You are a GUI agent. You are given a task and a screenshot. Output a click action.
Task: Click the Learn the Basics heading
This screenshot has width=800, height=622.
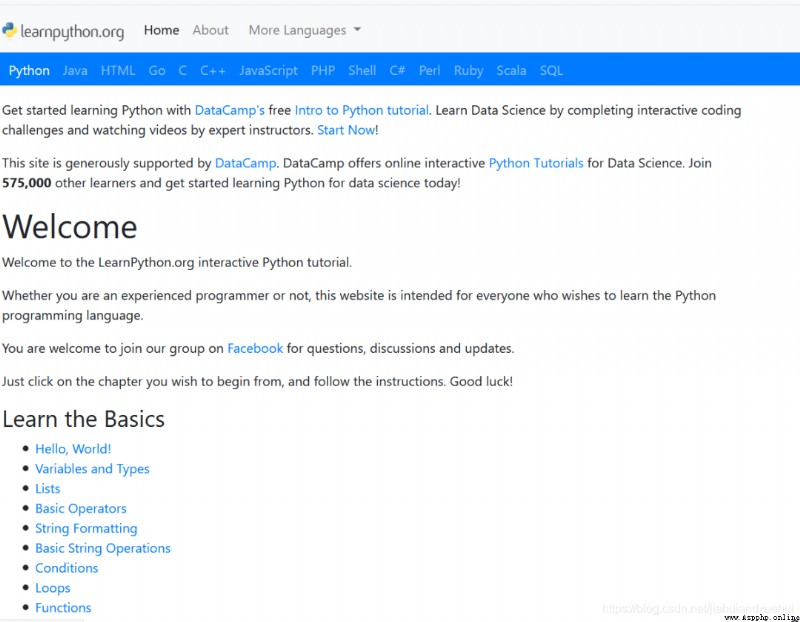(84, 419)
